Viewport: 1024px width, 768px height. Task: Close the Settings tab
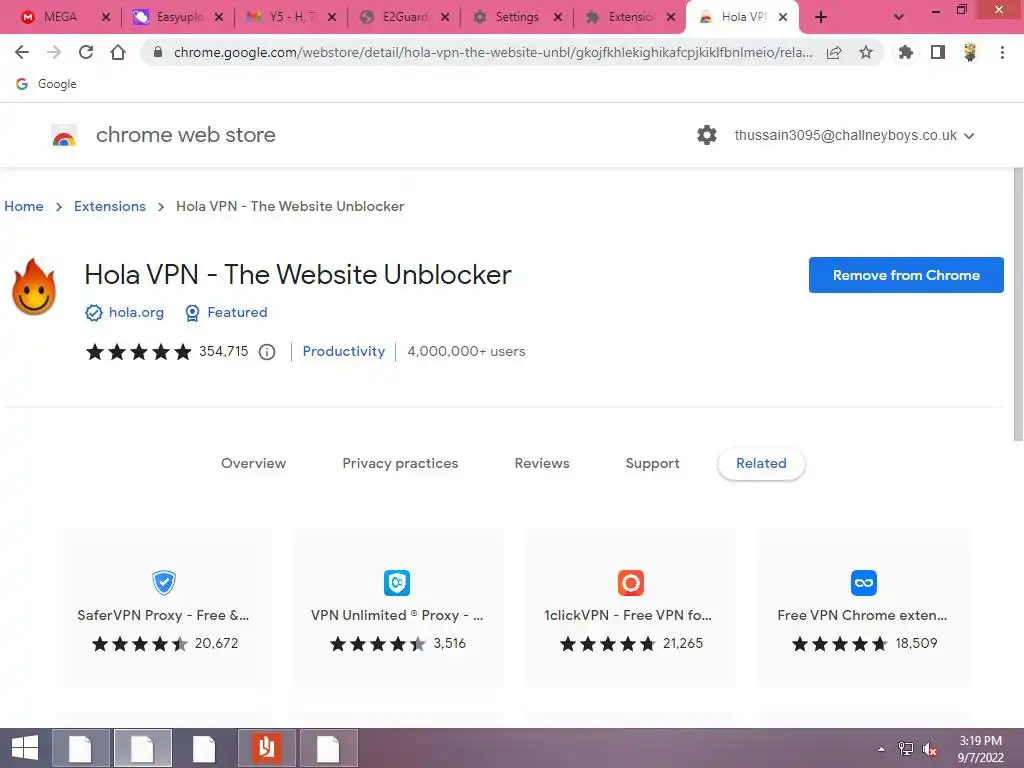click(x=558, y=17)
